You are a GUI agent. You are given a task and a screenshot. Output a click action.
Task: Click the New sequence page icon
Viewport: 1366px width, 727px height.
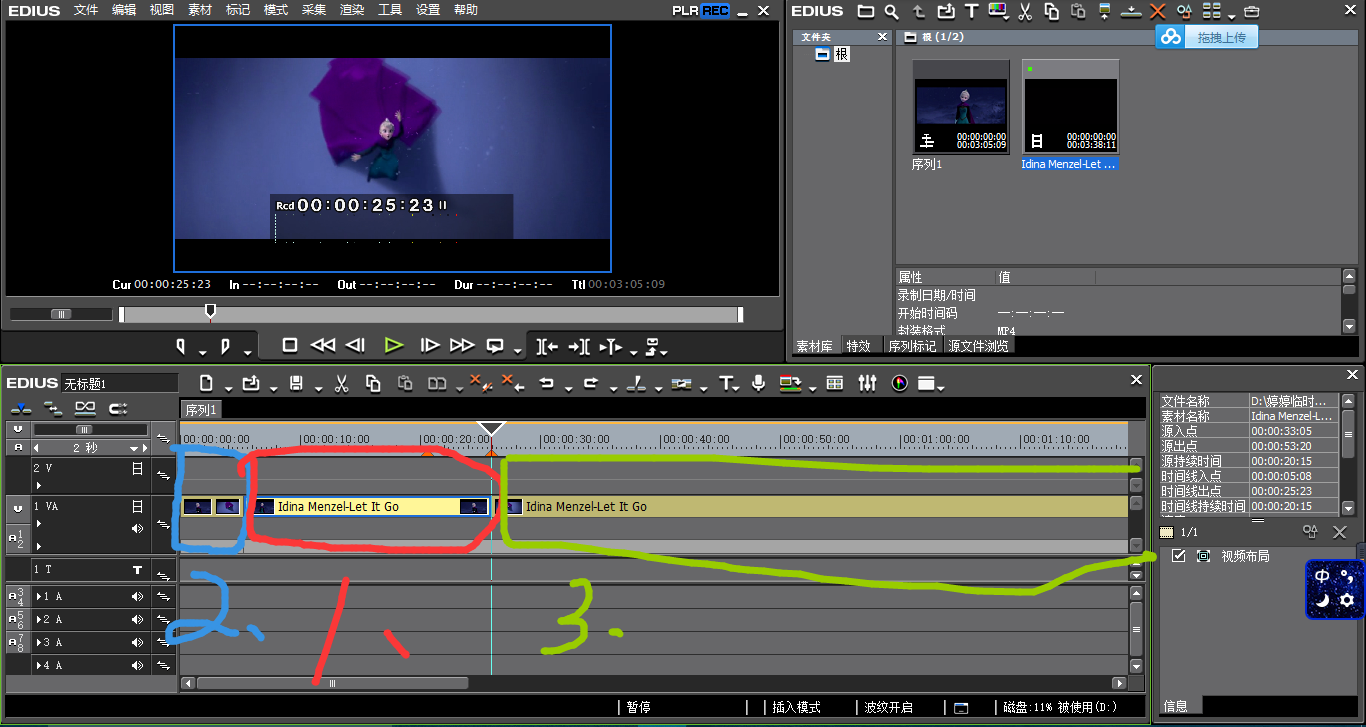[x=206, y=383]
